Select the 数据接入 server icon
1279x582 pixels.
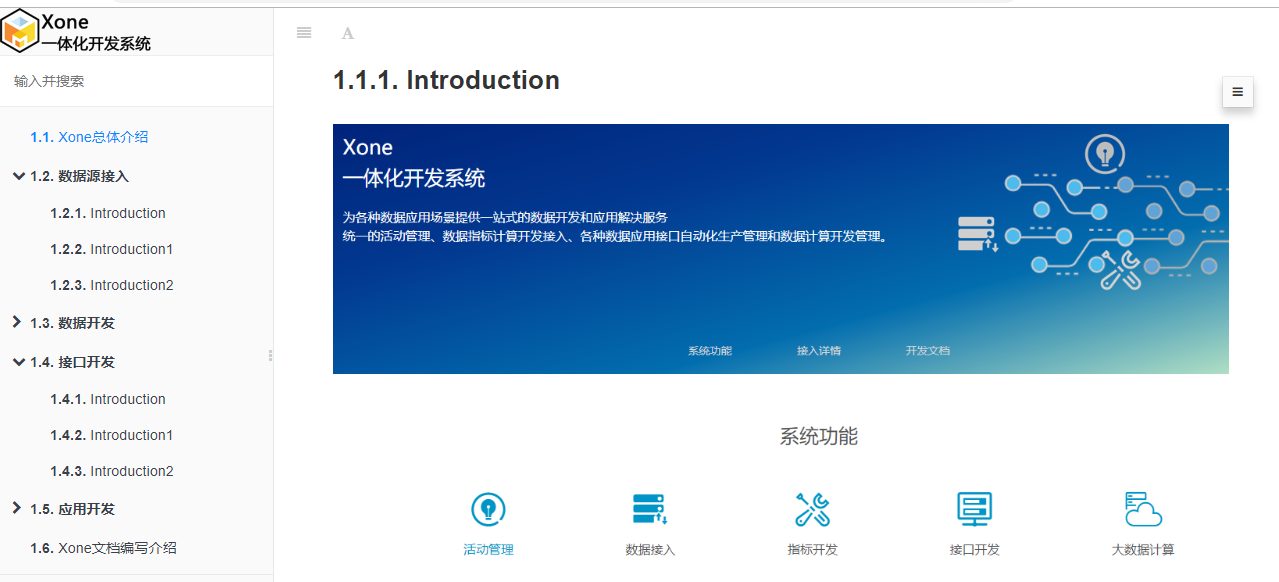tap(650, 510)
